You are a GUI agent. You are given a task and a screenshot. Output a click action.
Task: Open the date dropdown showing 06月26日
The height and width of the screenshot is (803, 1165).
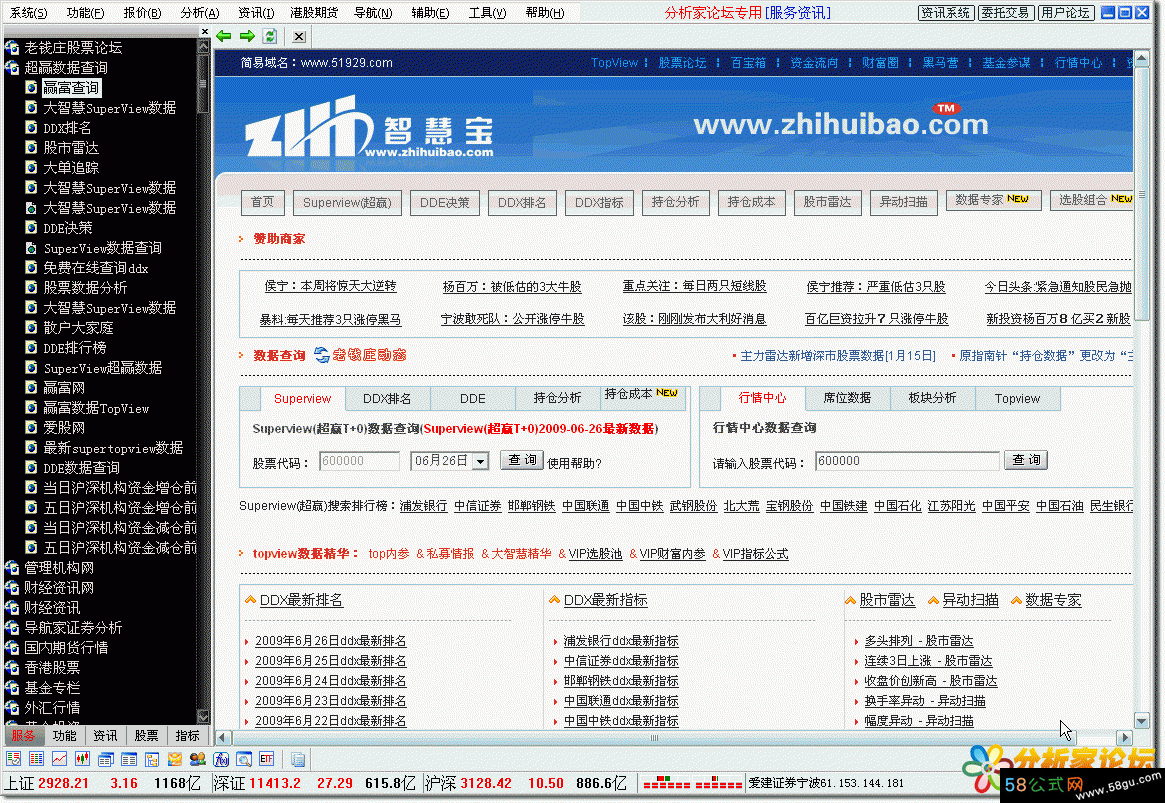pyautogui.click(x=481, y=461)
